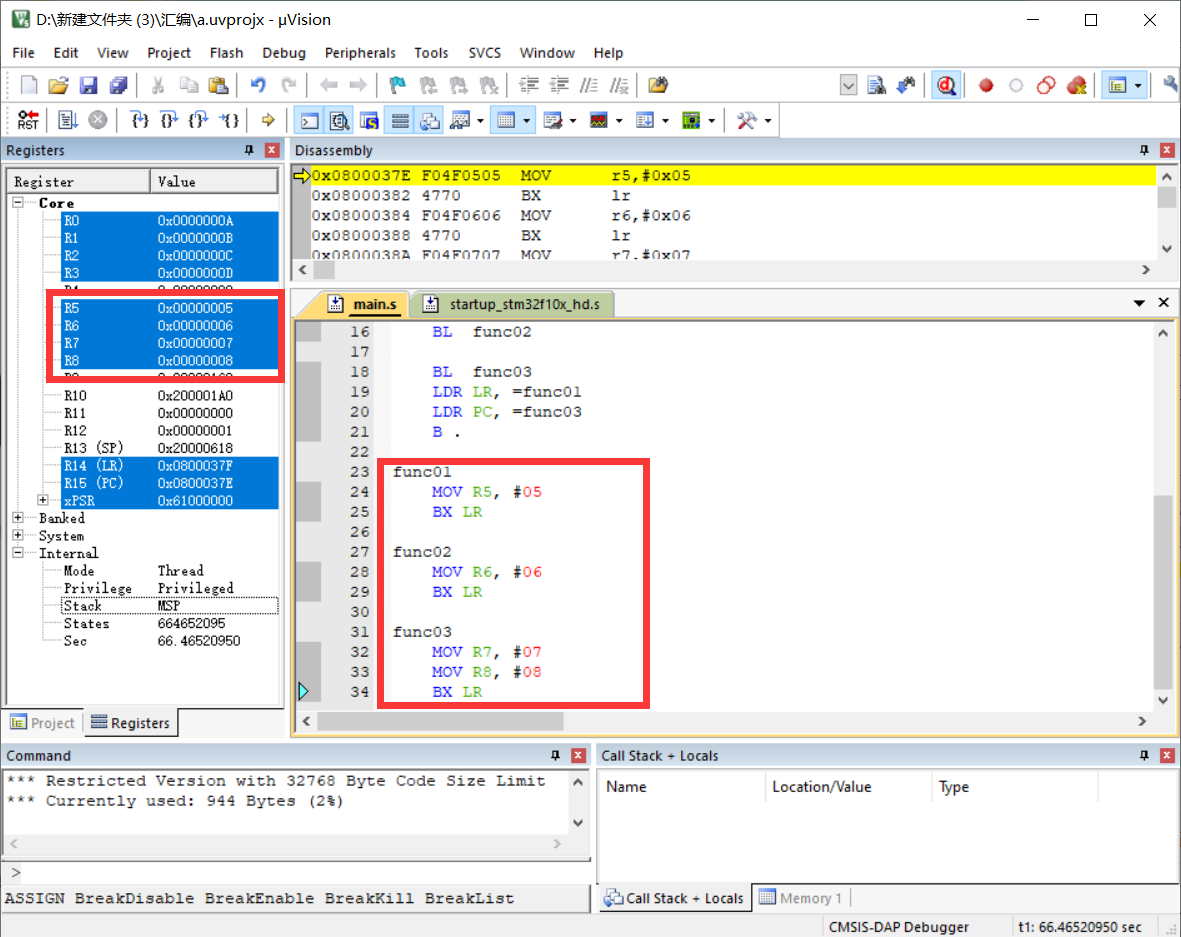Image resolution: width=1181 pixels, height=937 pixels.
Task: Click the Reset CPU (RST) icon
Action: pos(27,120)
